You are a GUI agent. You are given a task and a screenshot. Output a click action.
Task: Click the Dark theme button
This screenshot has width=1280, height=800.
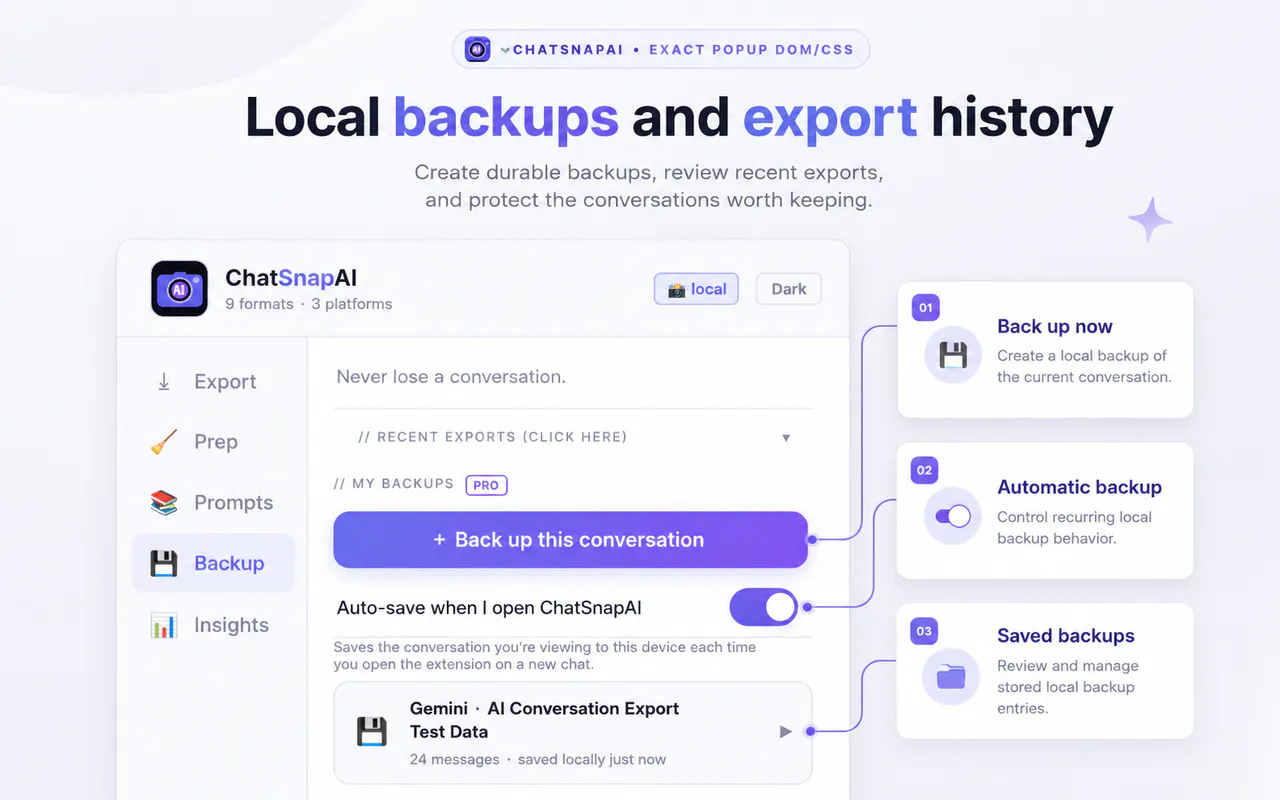(789, 289)
